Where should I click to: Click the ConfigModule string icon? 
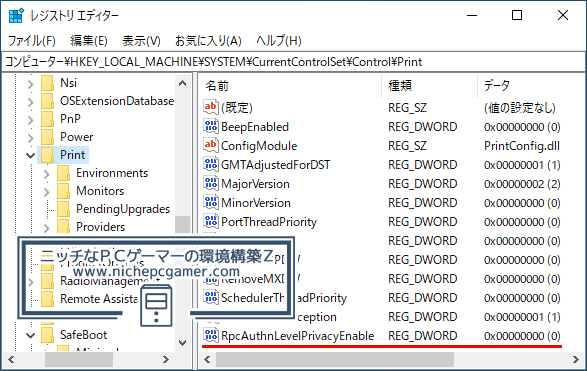coord(211,145)
